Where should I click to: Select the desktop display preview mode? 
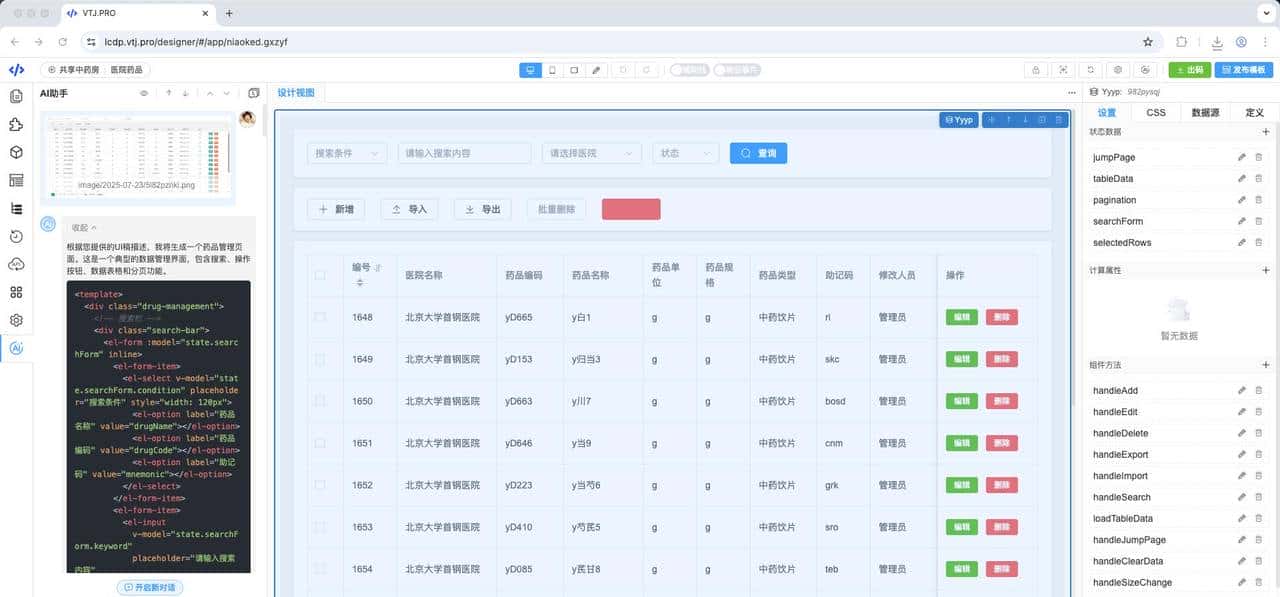click(x=530, y=70)
